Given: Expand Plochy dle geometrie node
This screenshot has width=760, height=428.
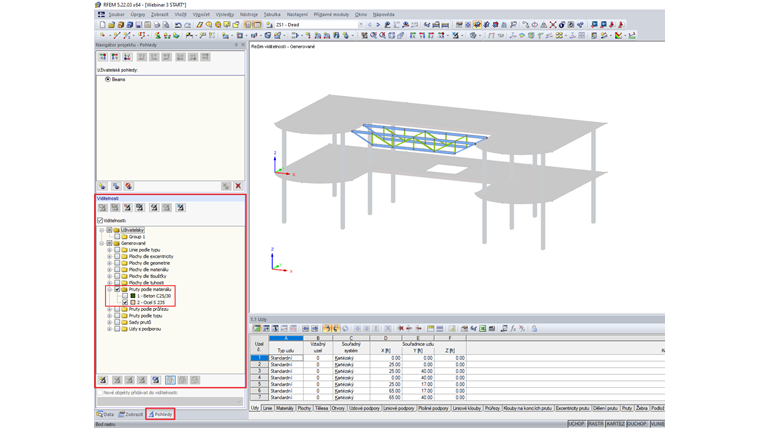Looking at the screenshot, I should pyautogui.click(x=110, y=263).
